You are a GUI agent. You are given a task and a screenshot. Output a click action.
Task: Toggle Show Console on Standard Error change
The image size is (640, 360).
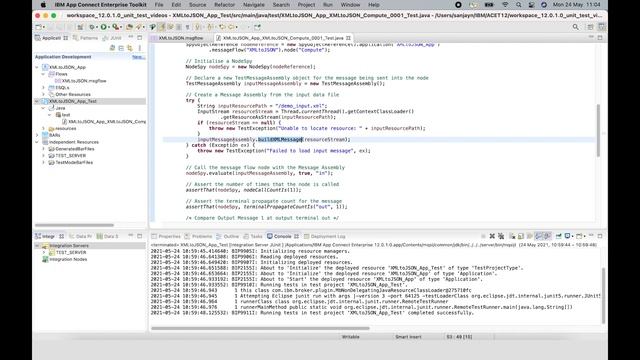547,236
